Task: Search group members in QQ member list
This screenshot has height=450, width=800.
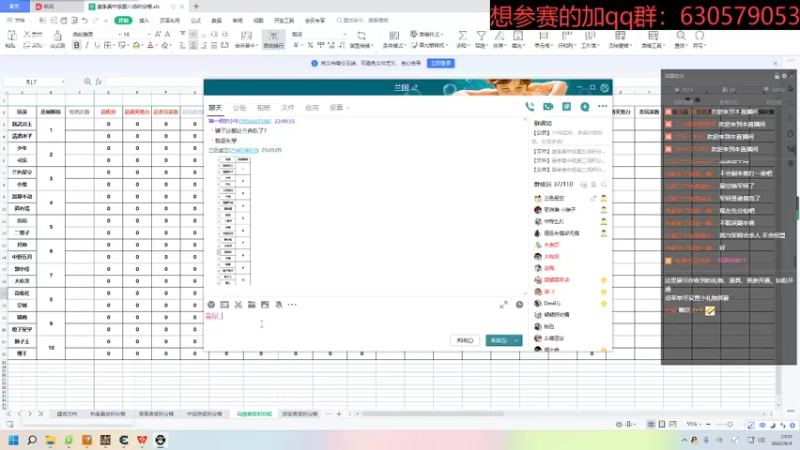Action: [604, 184]
